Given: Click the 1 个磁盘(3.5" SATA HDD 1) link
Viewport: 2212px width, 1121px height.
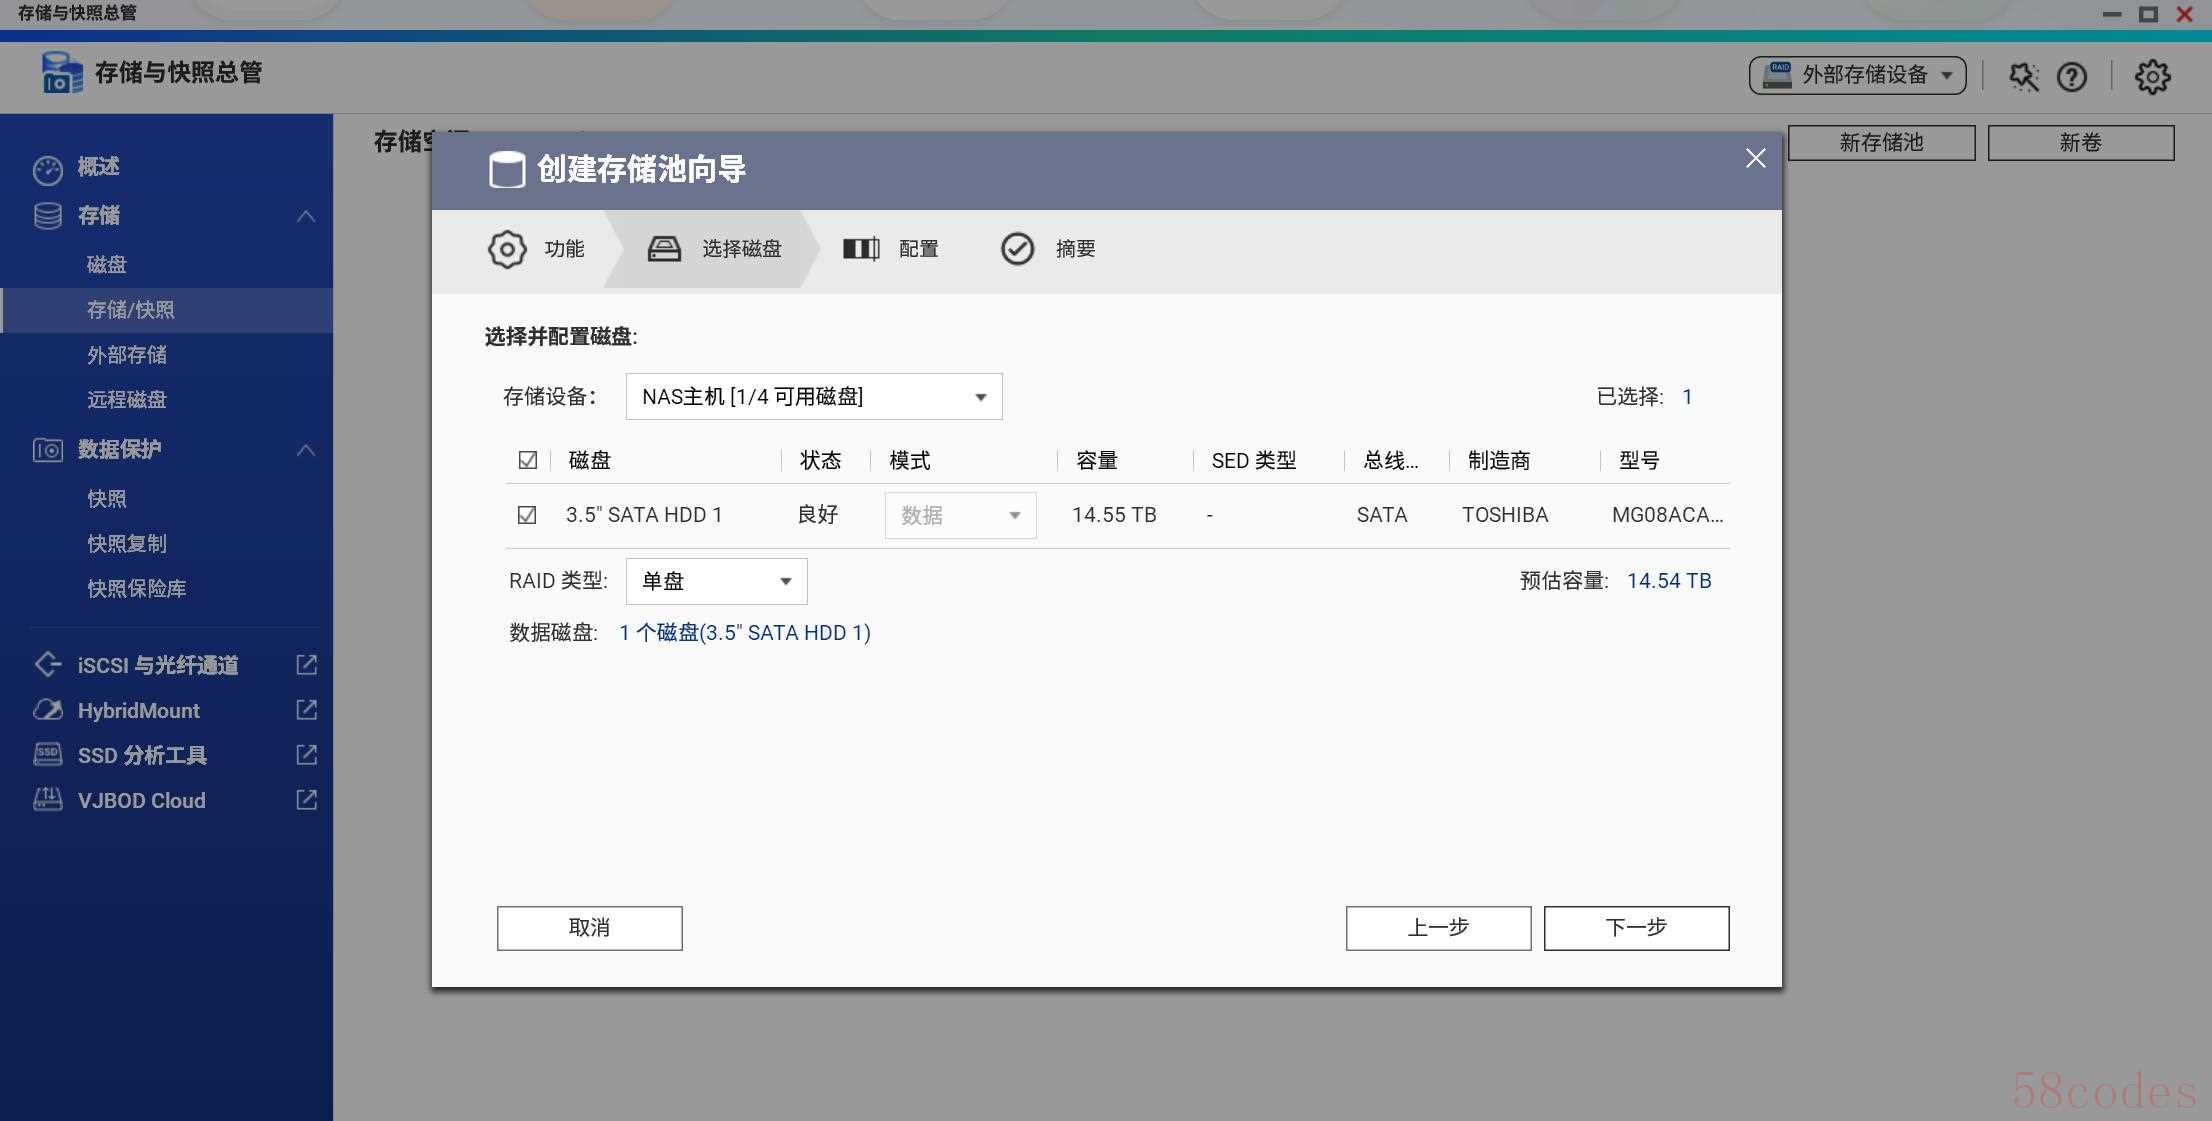Looking at the screenshot, I should [x=745, y=633].
